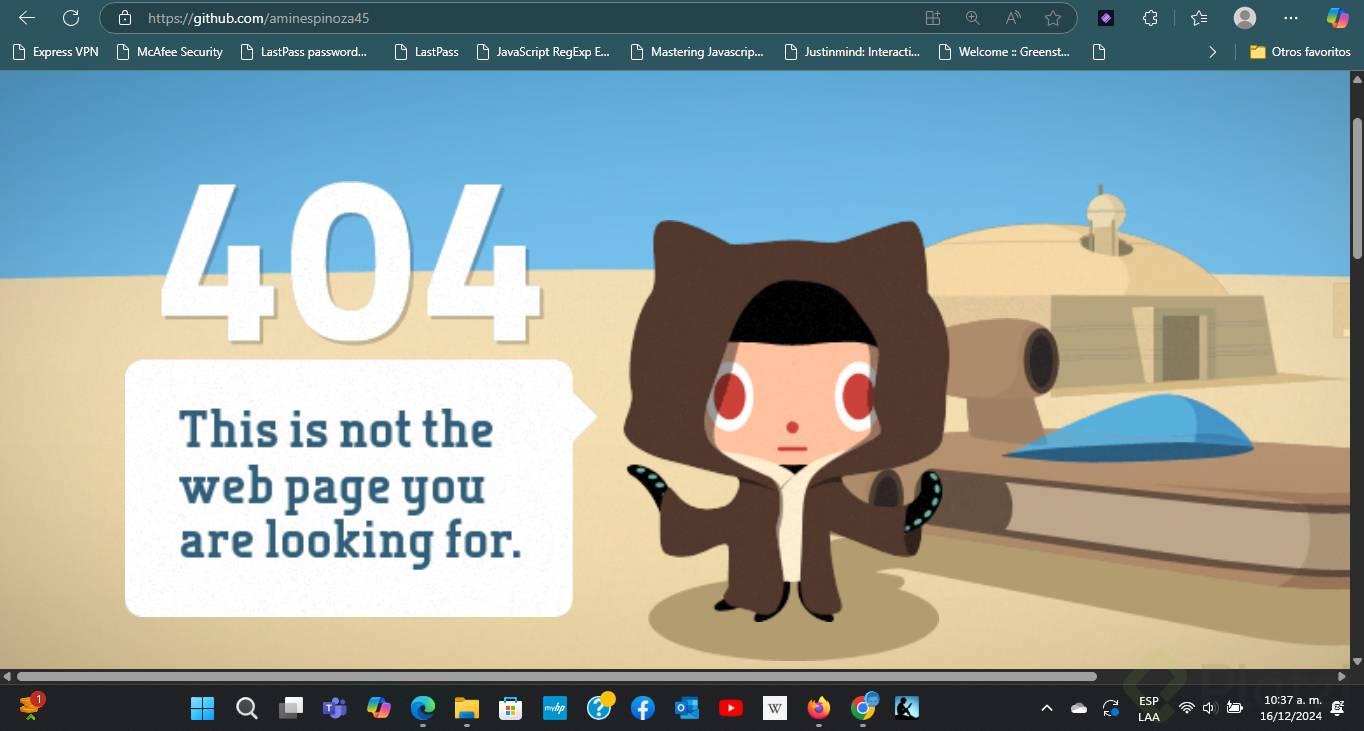The image size is (1364, 731).
Task: Open Facebook from the taskbar
Action: [x=643, y=708]
